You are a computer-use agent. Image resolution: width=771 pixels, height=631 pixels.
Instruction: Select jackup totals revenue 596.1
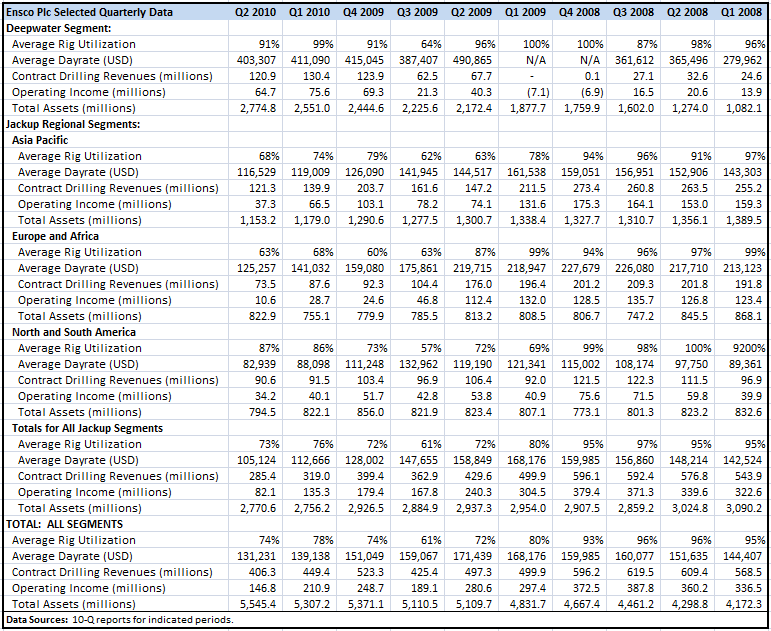tap(587, 476)
